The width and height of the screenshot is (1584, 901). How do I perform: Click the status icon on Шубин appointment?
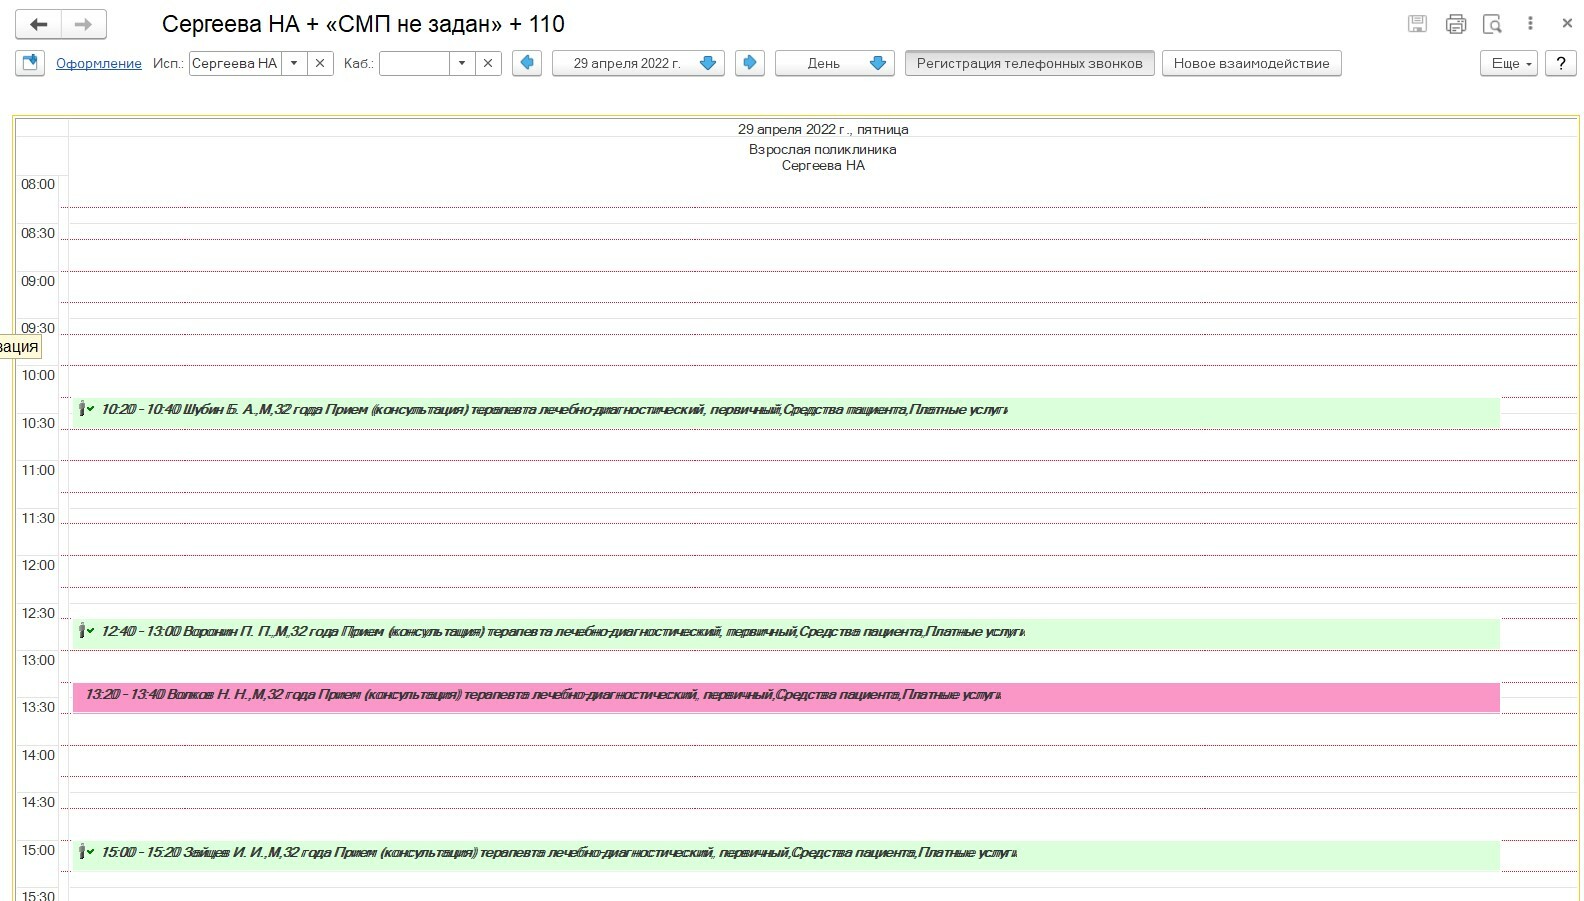pos(87,409)
